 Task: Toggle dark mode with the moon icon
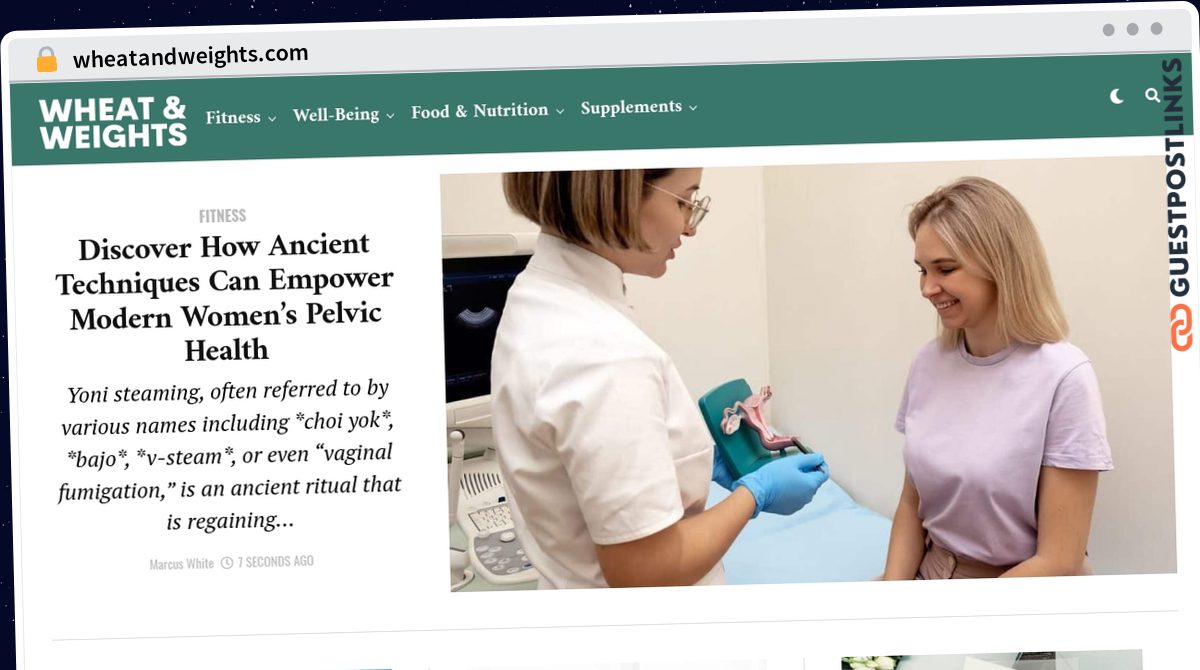pos(1117,96)
